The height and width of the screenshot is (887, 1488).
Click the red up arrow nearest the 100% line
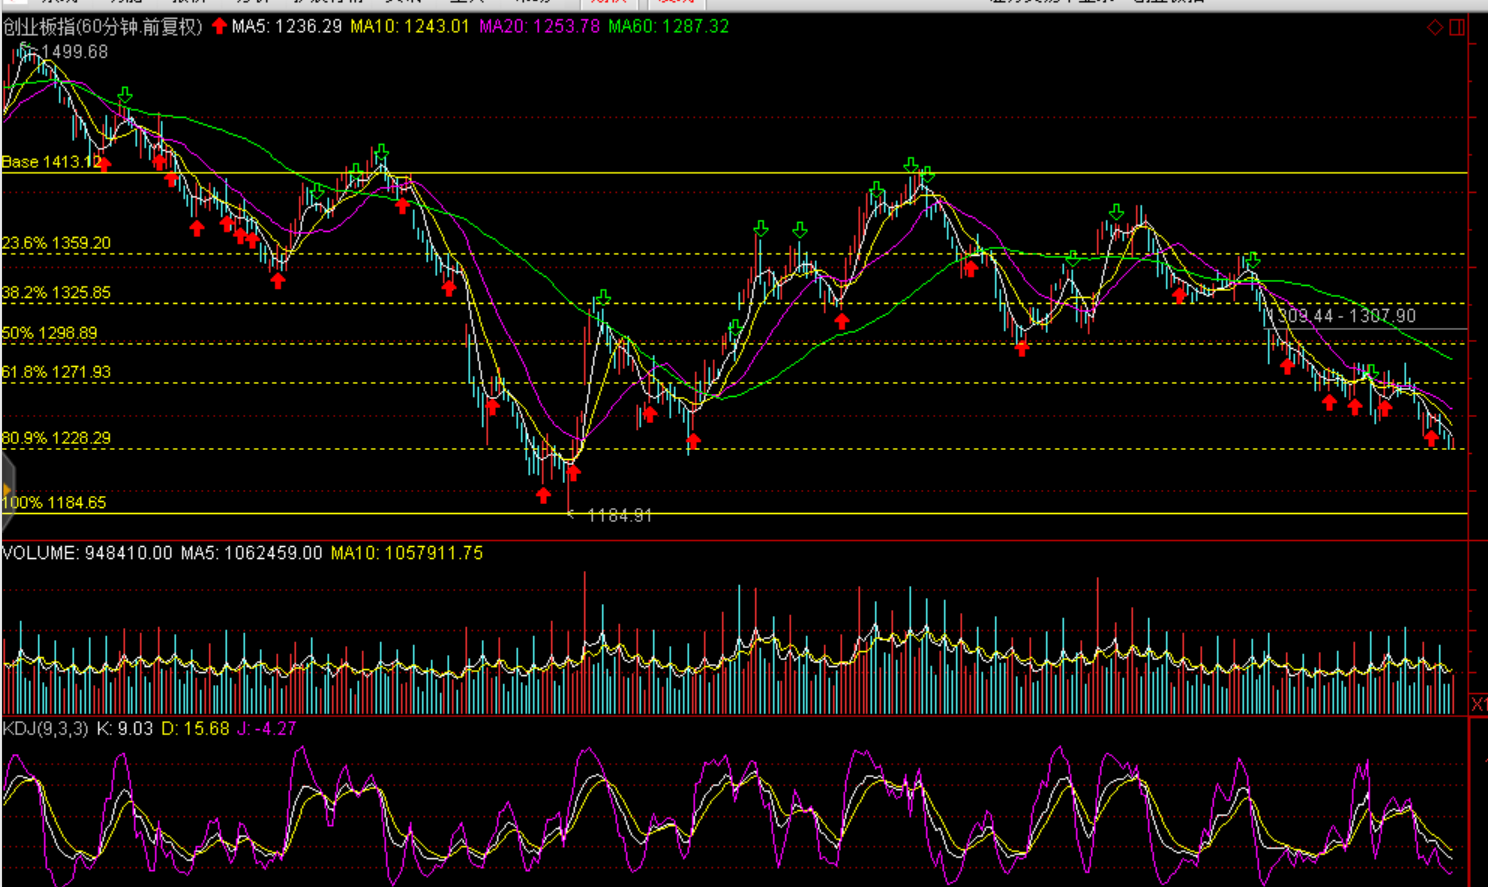pos(543,494)
